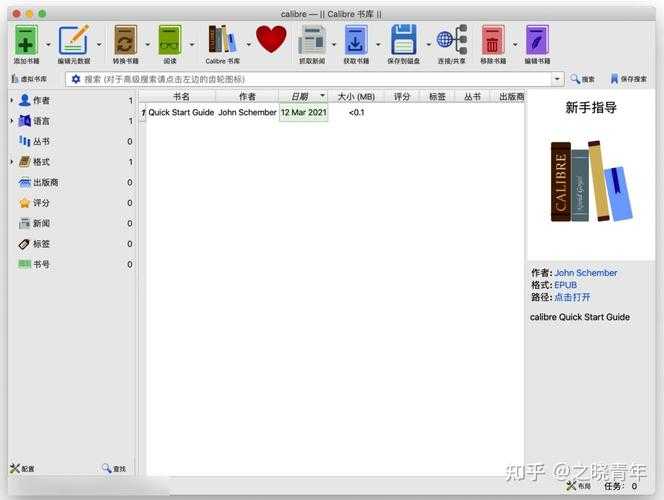664x500 pixels.
Task: Open 编辑元数据 (Edit metadata) tool
Action: pos(73,41)
